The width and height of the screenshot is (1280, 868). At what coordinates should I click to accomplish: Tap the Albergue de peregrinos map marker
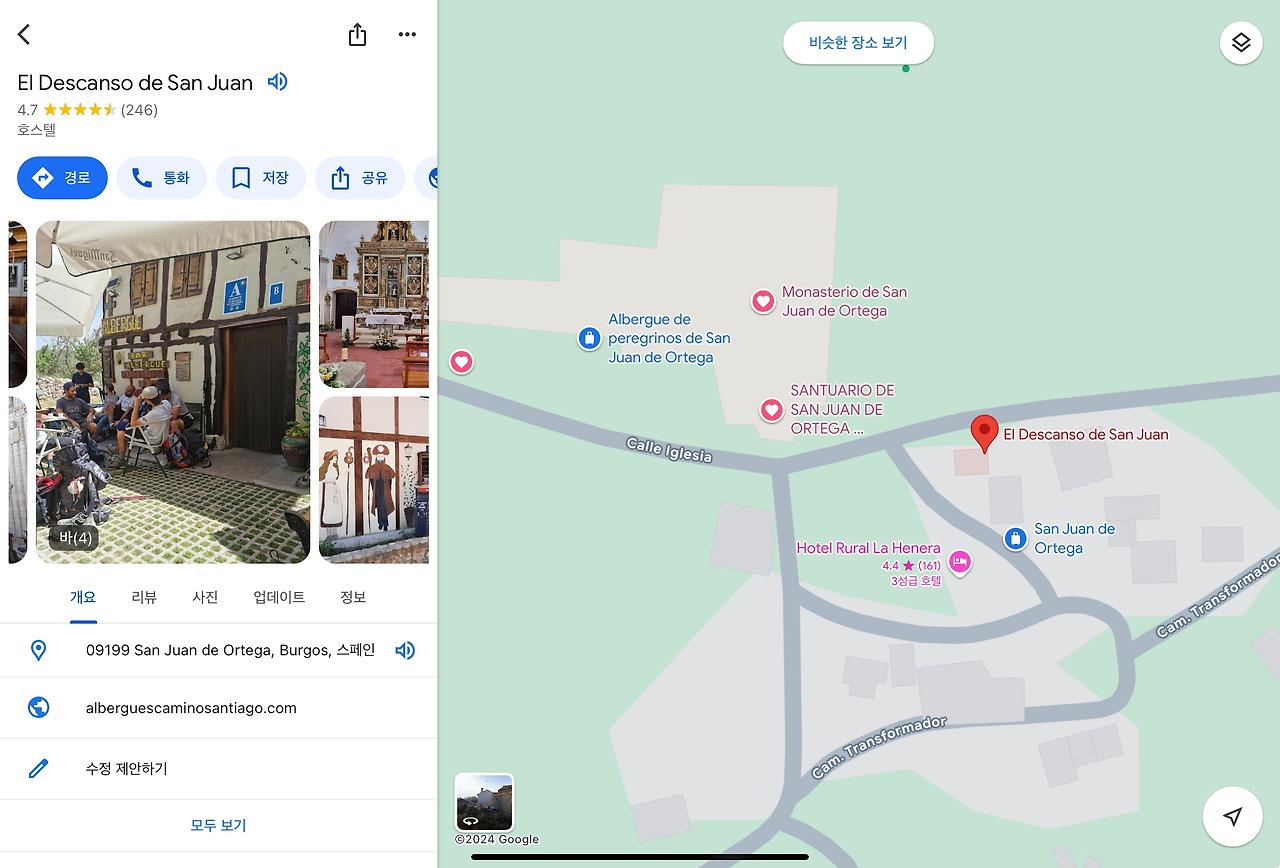coord(590,338)
